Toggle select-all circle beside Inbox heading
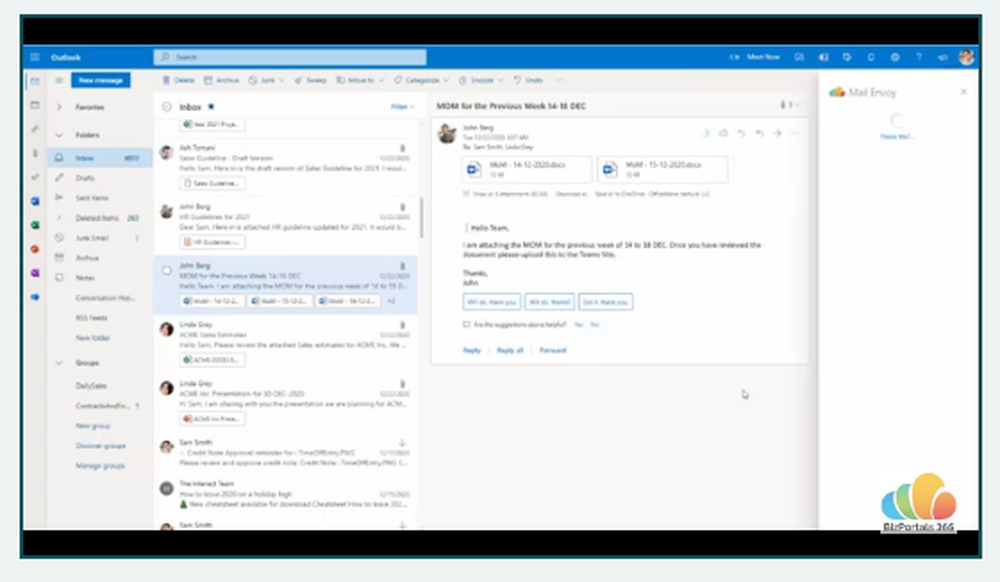1000x582 pixels. (166, 106)
